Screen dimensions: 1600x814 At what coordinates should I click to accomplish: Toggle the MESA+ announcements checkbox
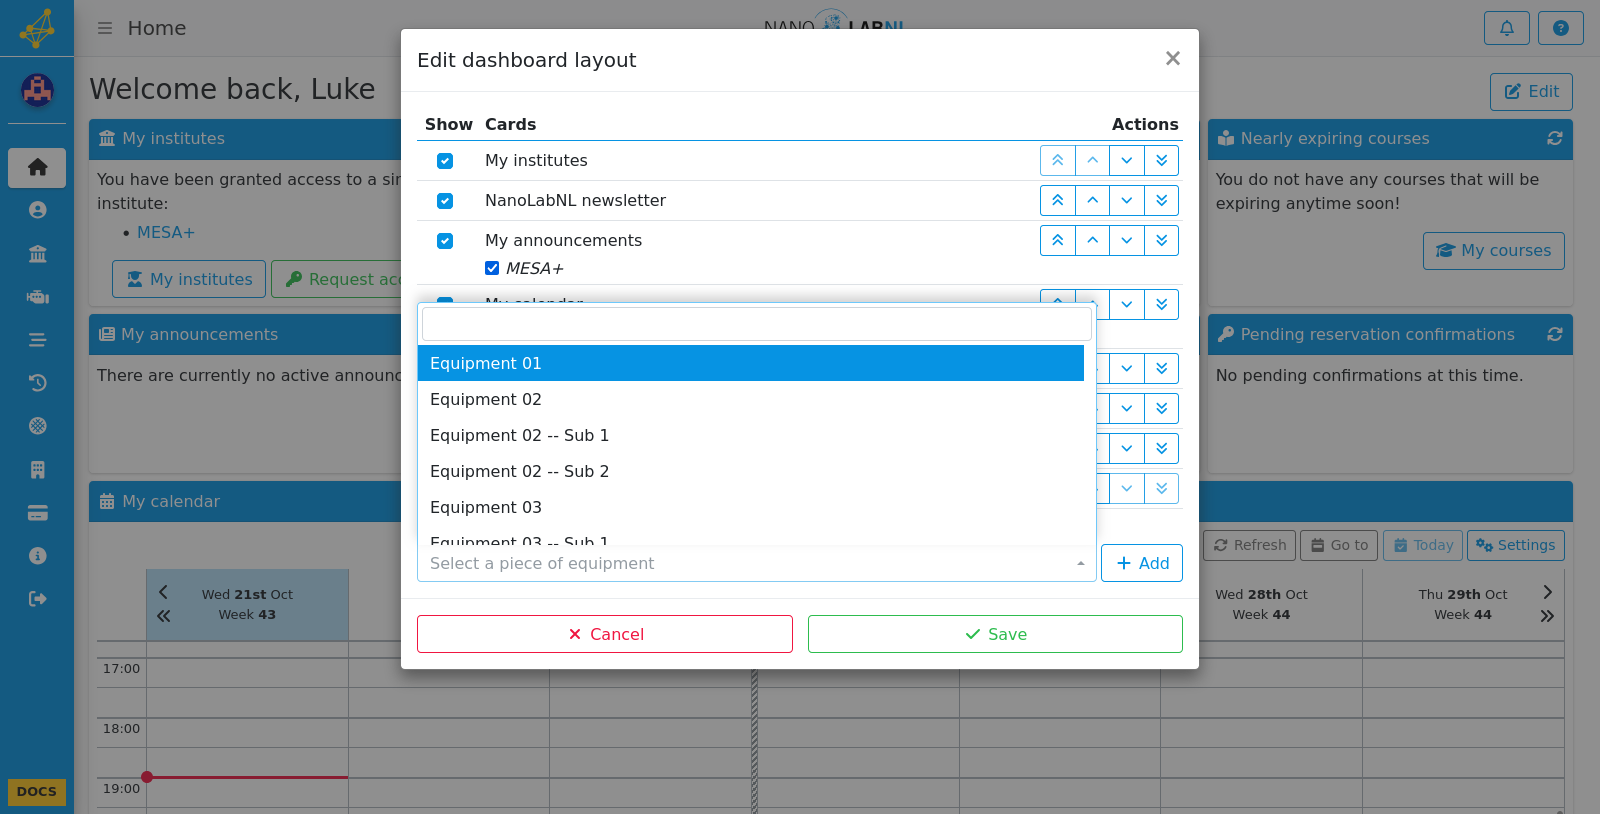(x=492, y=268)
